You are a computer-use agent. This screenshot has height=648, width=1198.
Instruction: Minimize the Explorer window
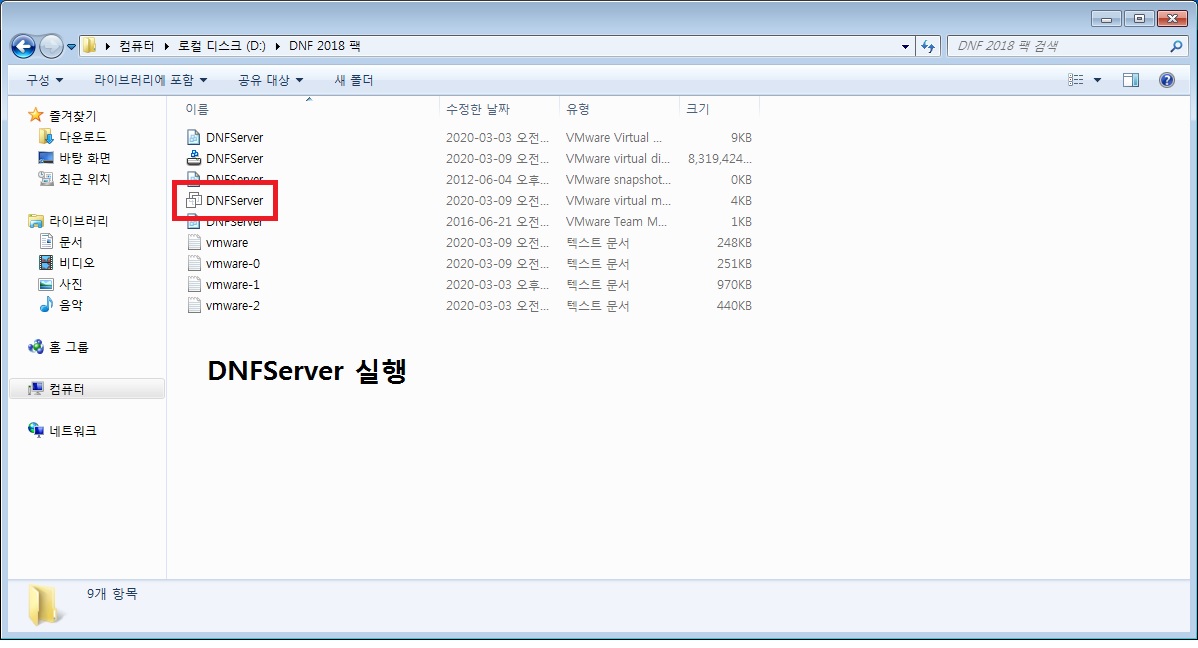1106,18
